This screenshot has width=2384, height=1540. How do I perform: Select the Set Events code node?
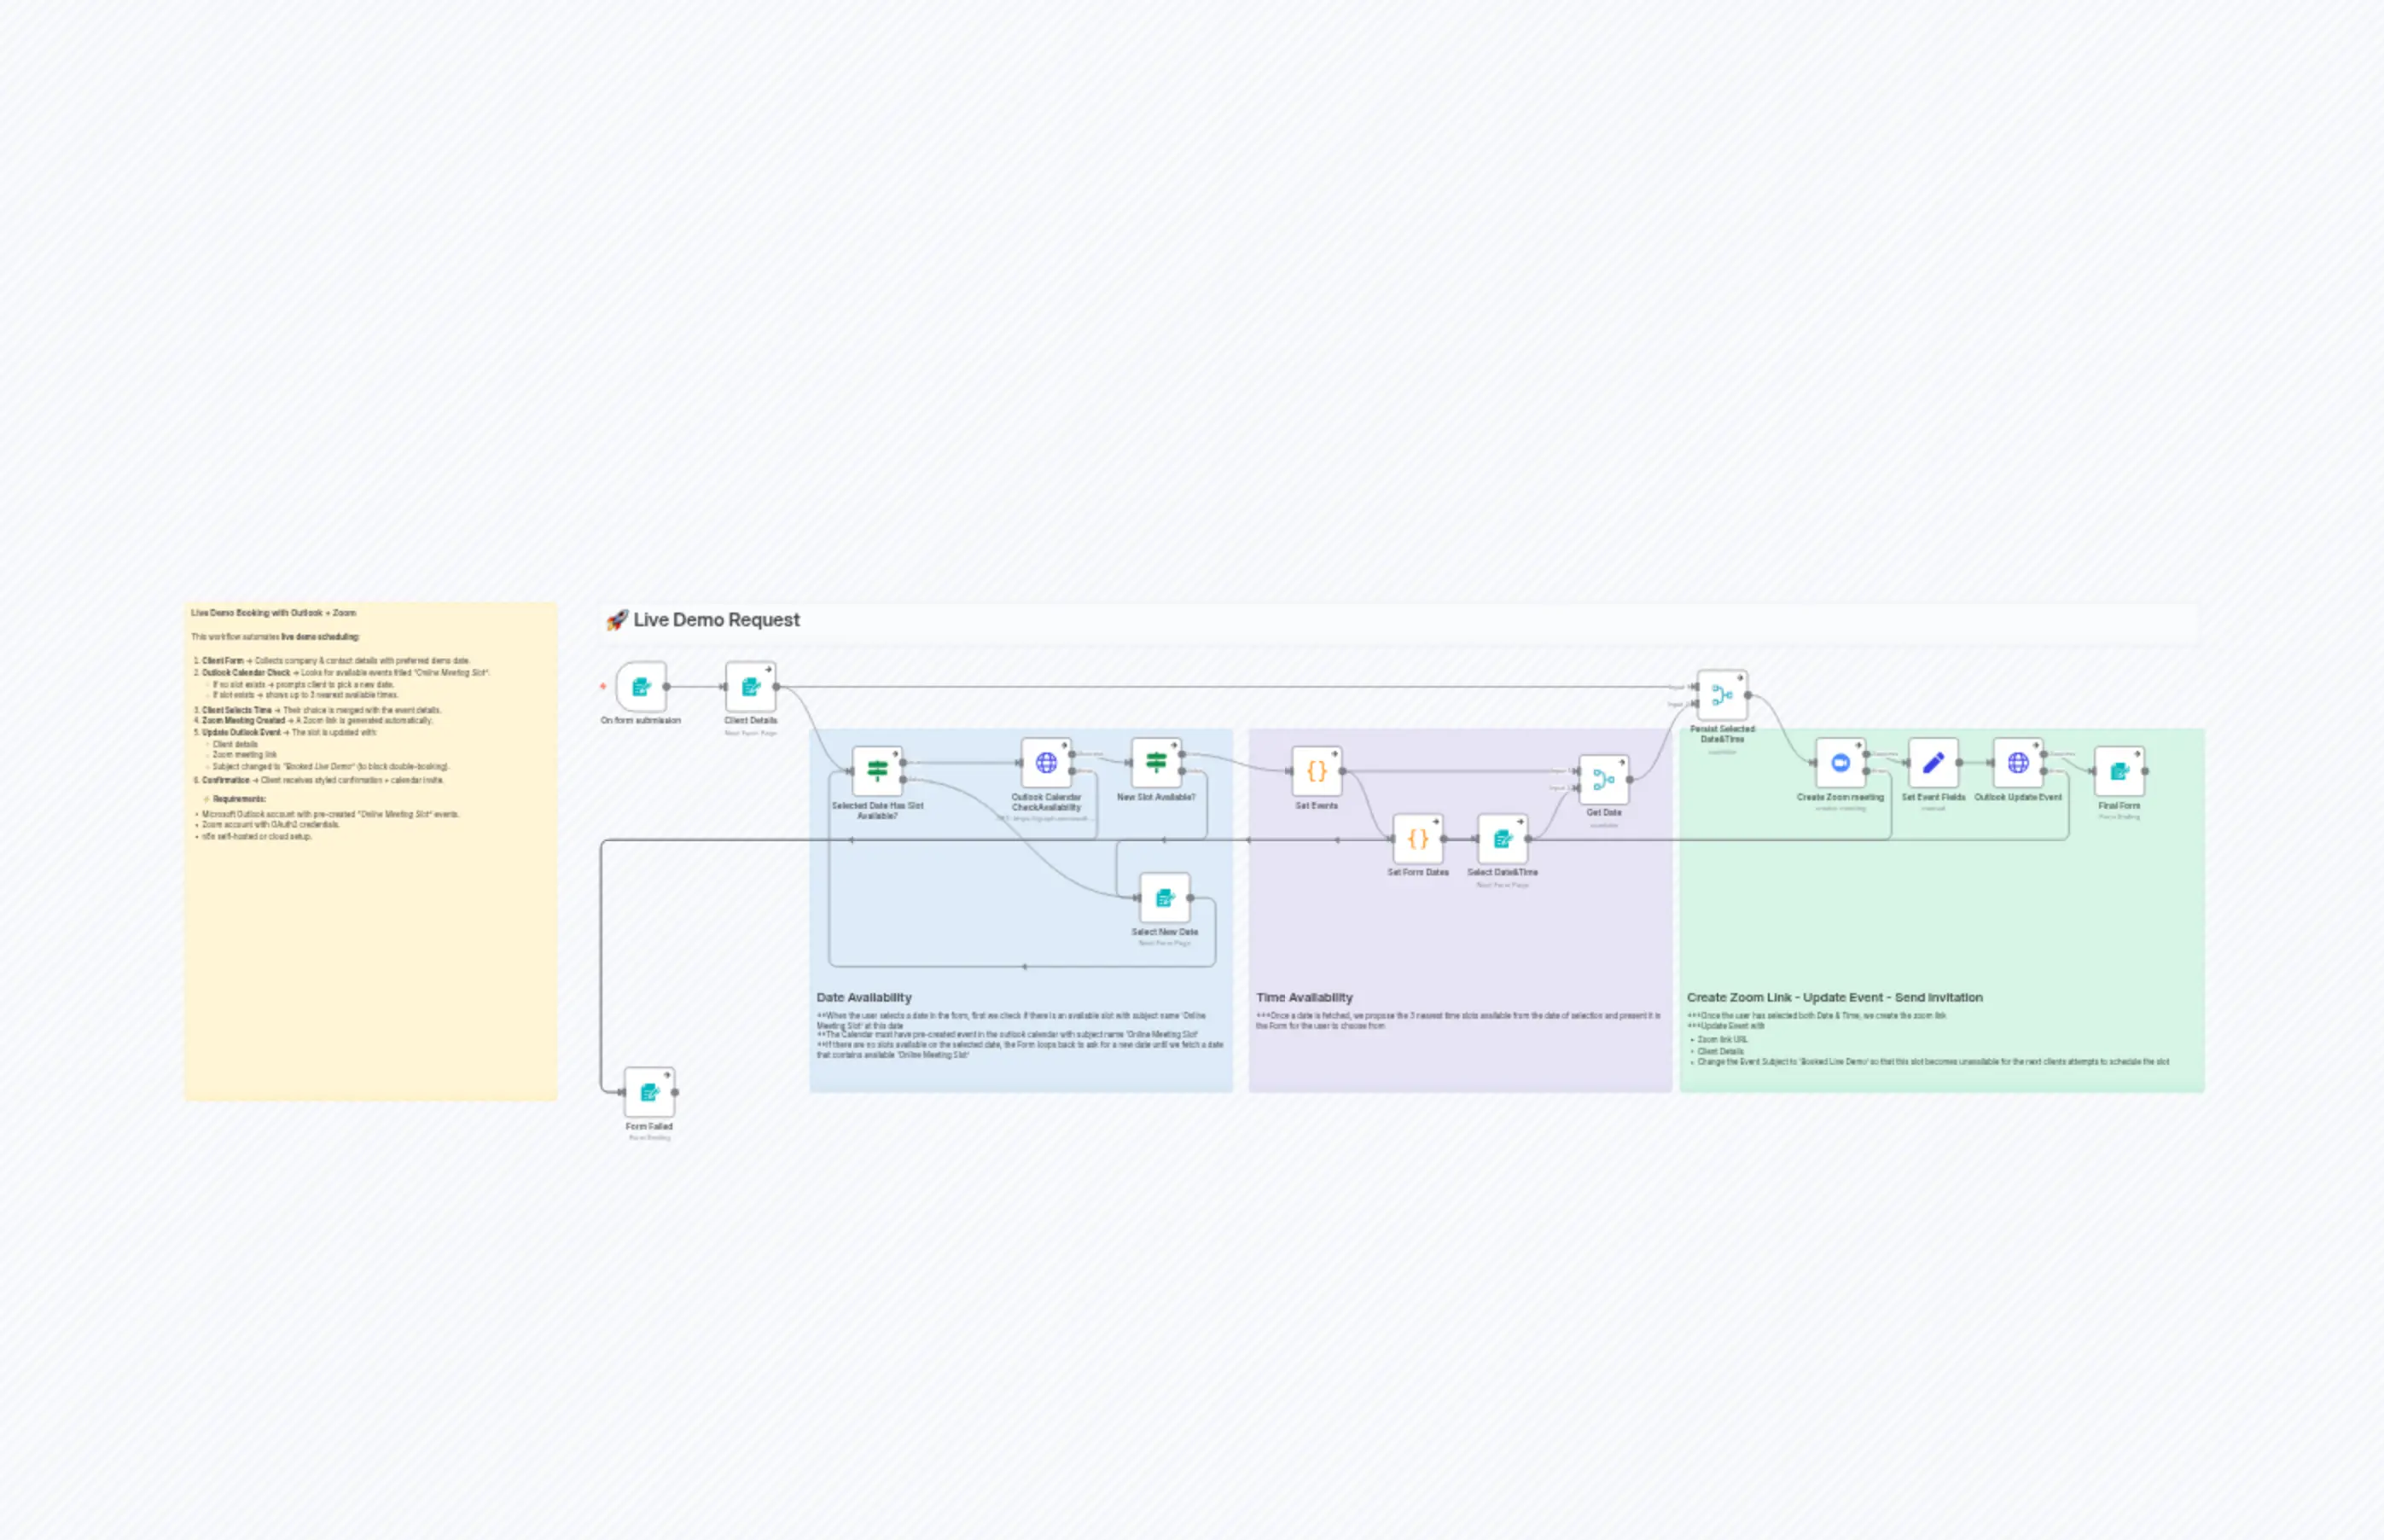(1317, 771)
